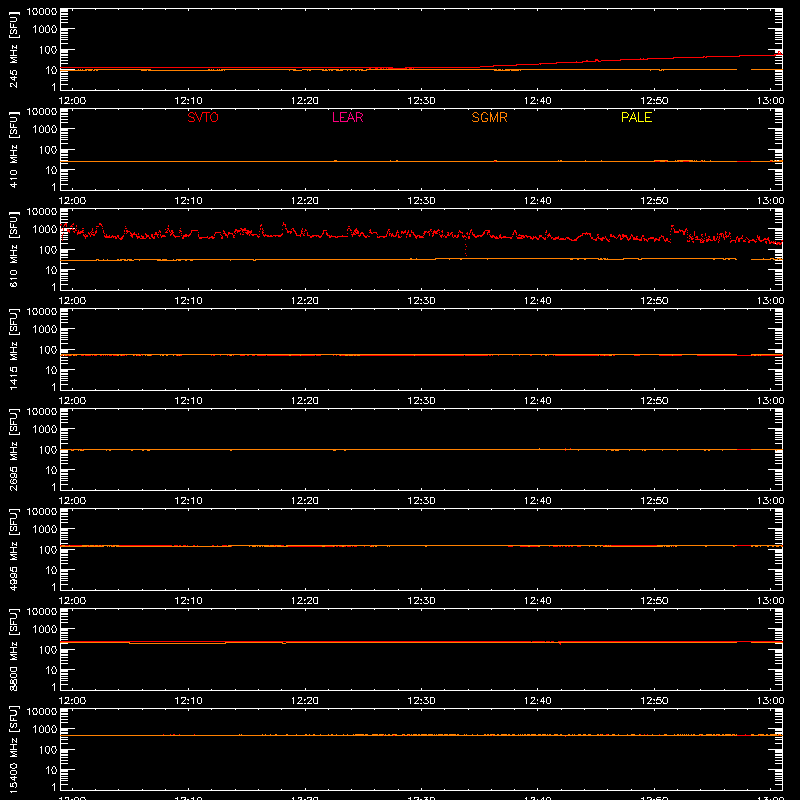Click 12:40 time label under 410 MHz plot
The image size is (800, 800).
tap(538, 201)
